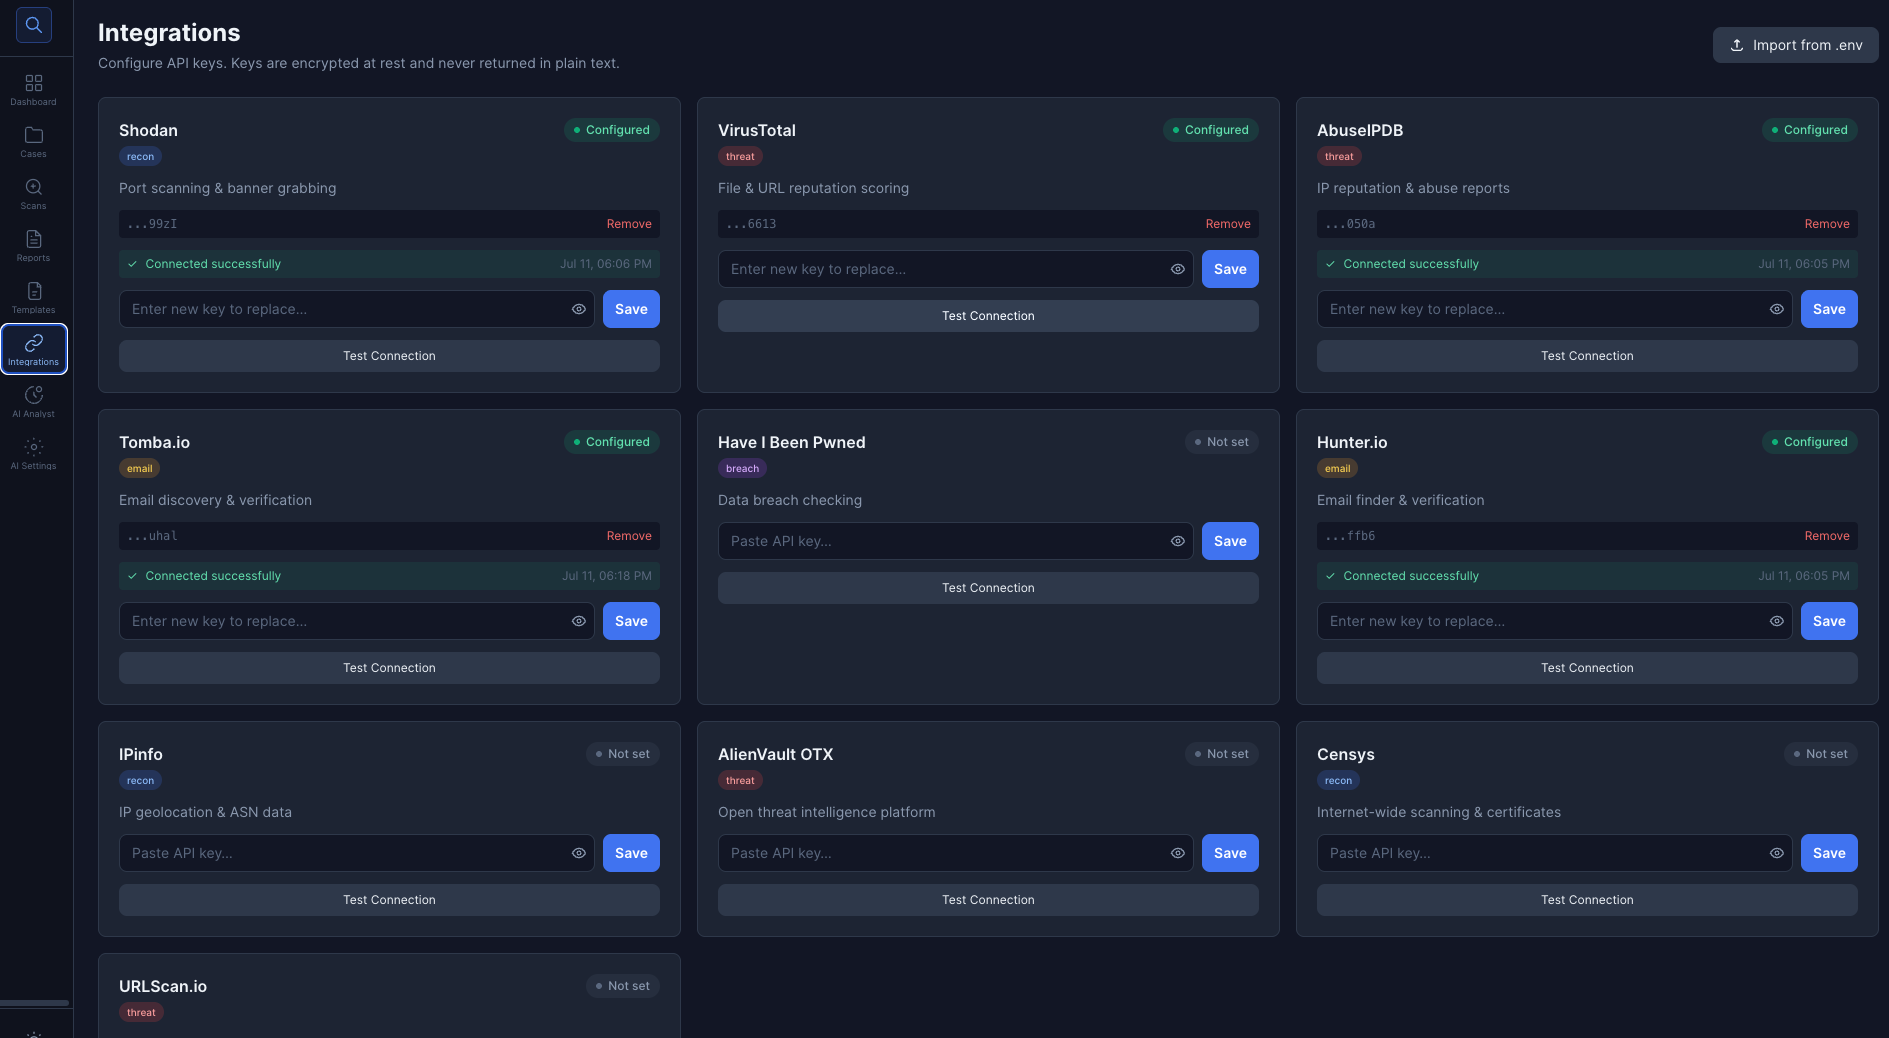The image size is (1889, 1038).
Task: Open the Scans section
Action: [34, 193]
